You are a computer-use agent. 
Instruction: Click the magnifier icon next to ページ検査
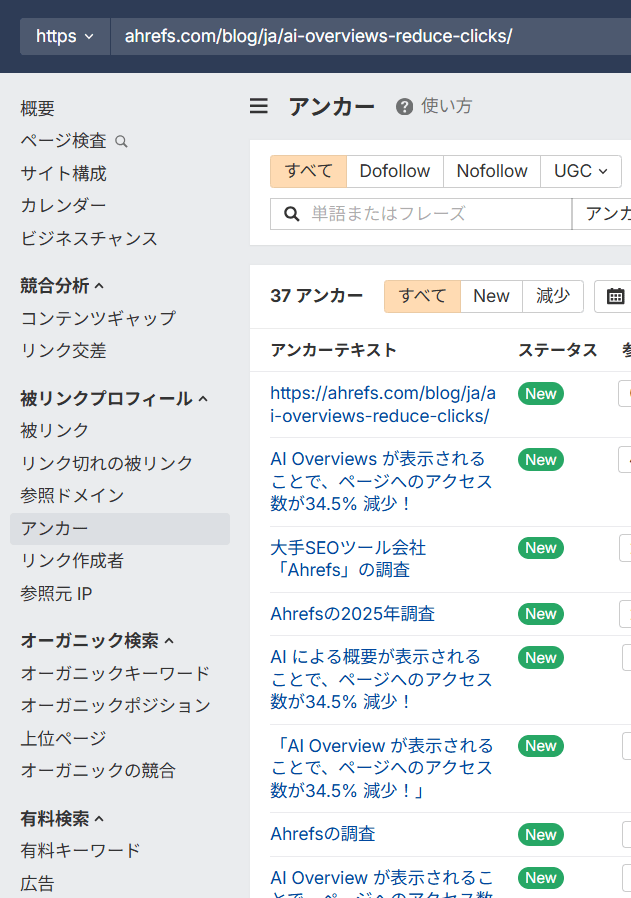click(122, 142)
